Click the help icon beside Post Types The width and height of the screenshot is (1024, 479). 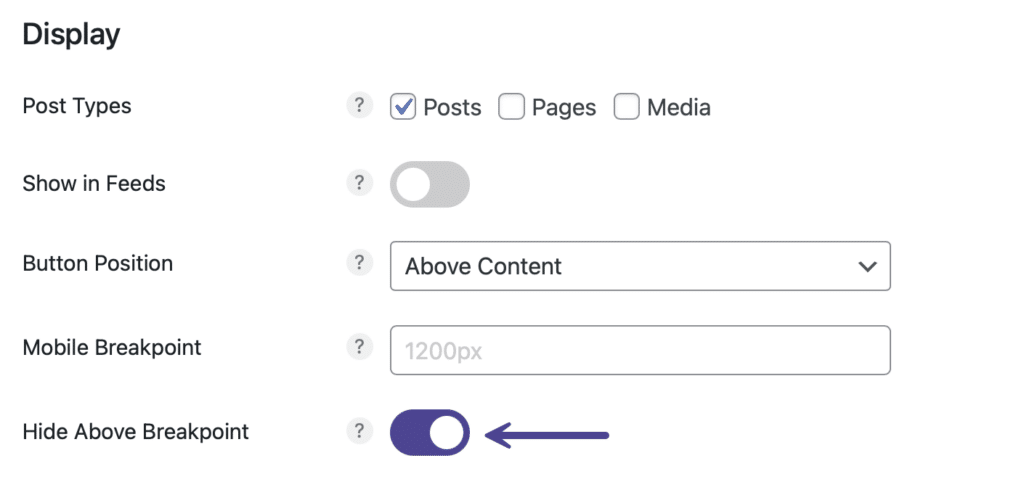(x=359, y=105)
